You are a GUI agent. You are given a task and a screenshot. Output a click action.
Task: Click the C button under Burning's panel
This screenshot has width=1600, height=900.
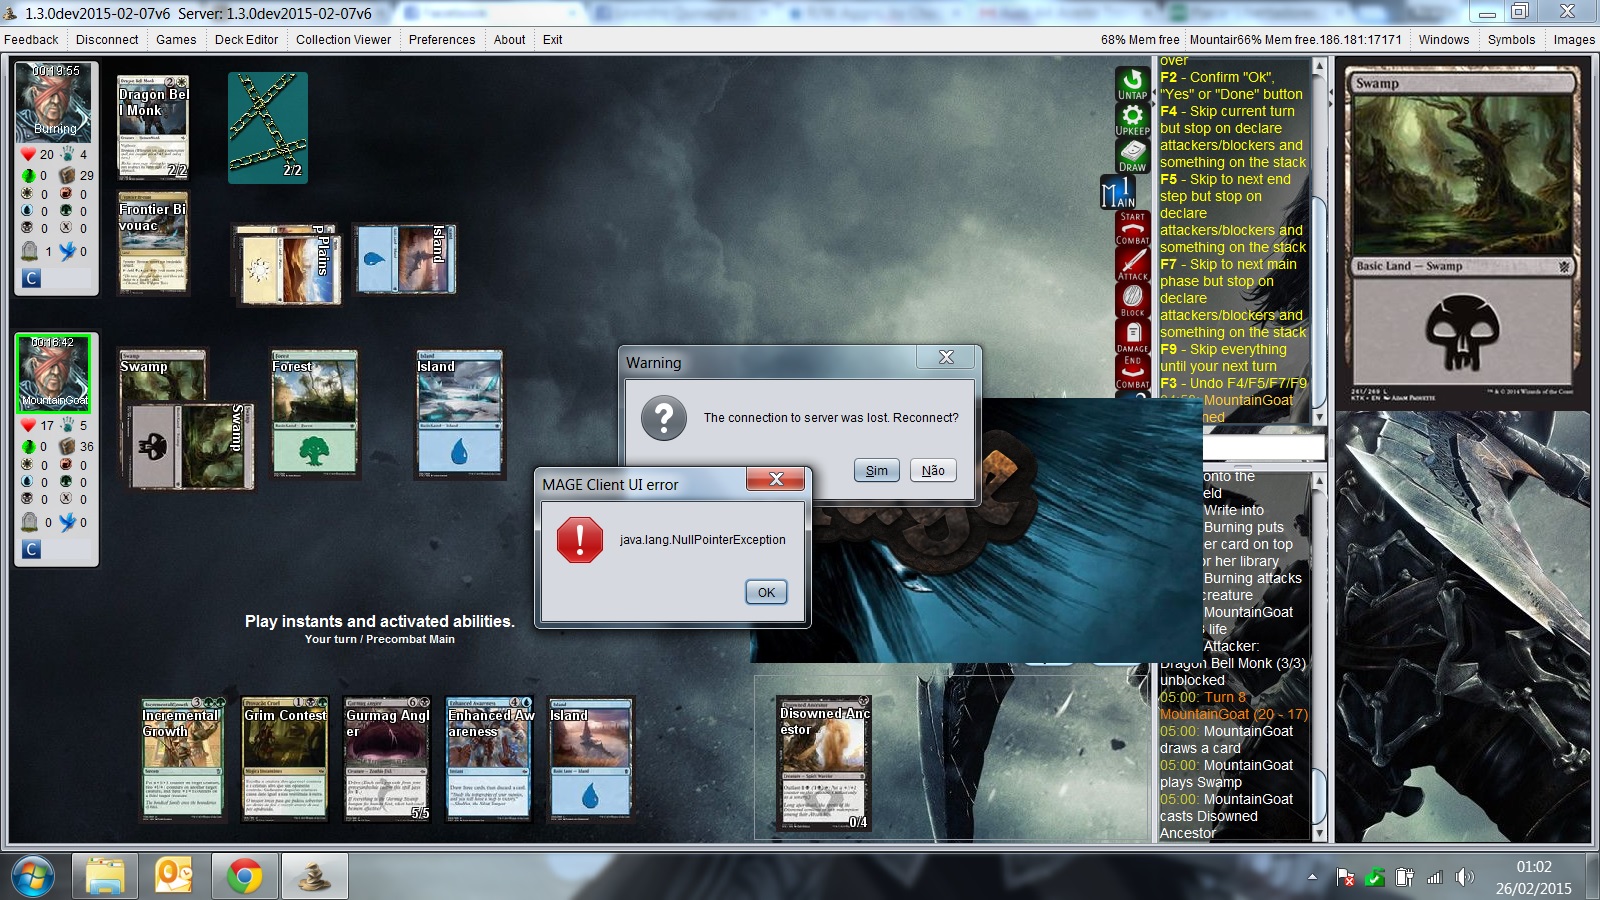pyautogui.click(x=31, y=278)
